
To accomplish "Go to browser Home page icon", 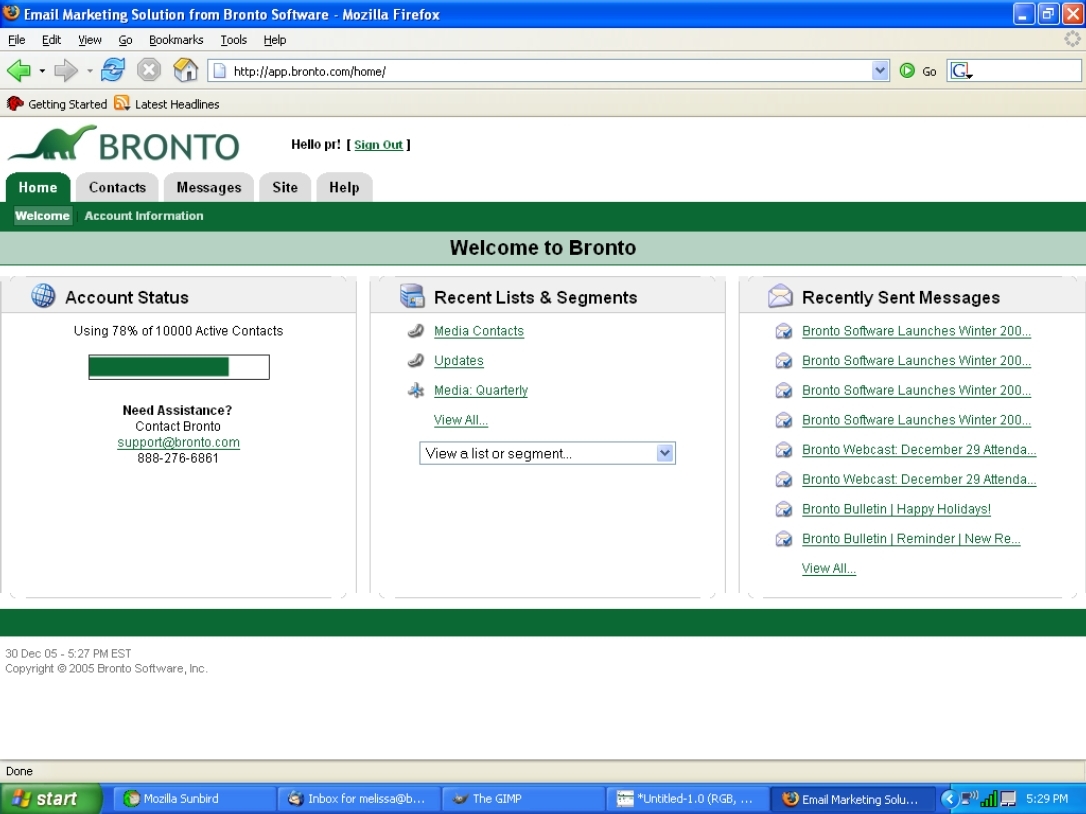I will [x=186, y=70].
